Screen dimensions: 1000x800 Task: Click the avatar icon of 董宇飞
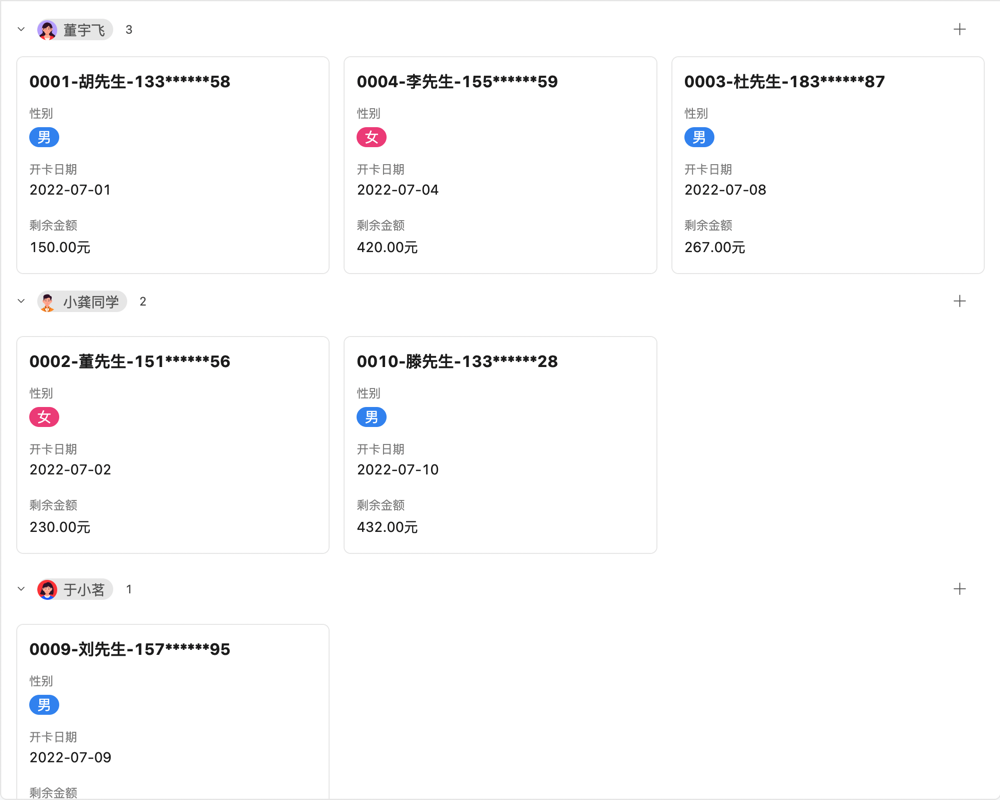tap(46, 29)
